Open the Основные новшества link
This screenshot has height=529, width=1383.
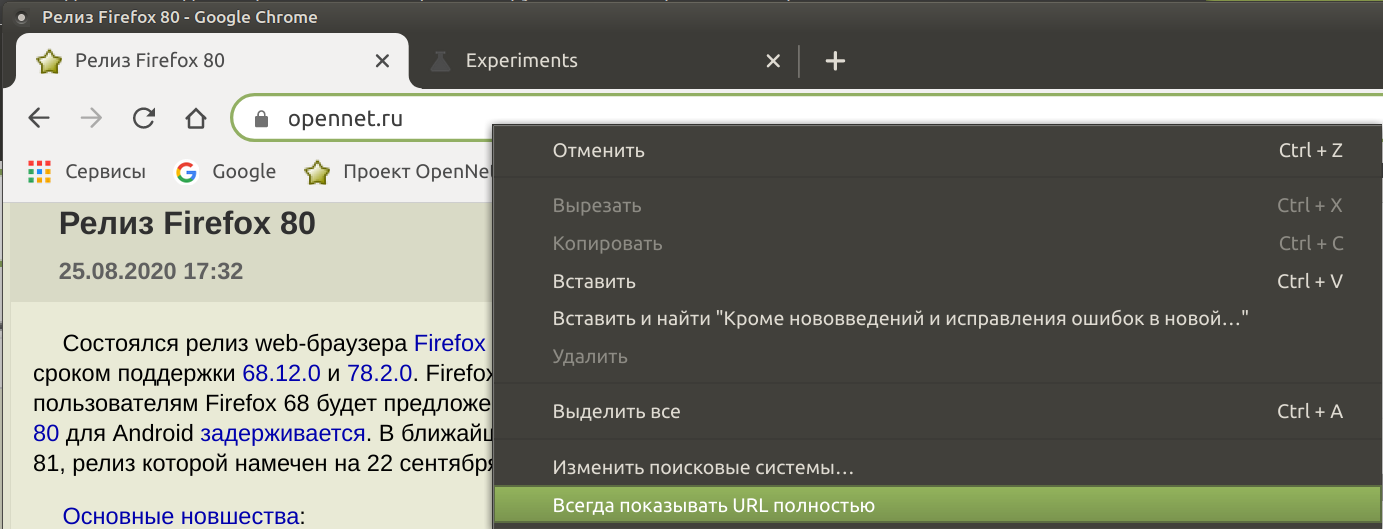[181, 516]
